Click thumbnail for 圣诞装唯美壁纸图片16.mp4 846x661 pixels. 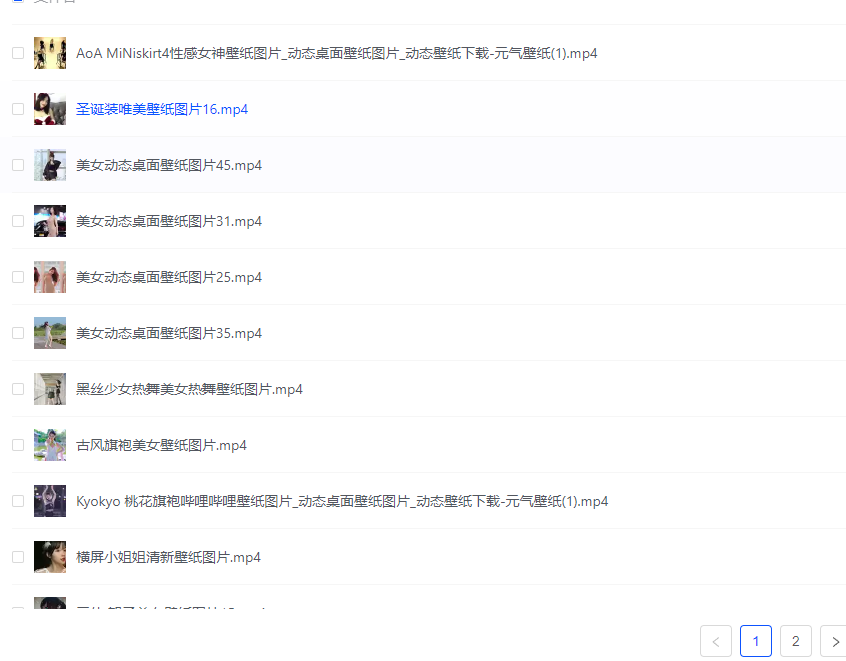50,109
